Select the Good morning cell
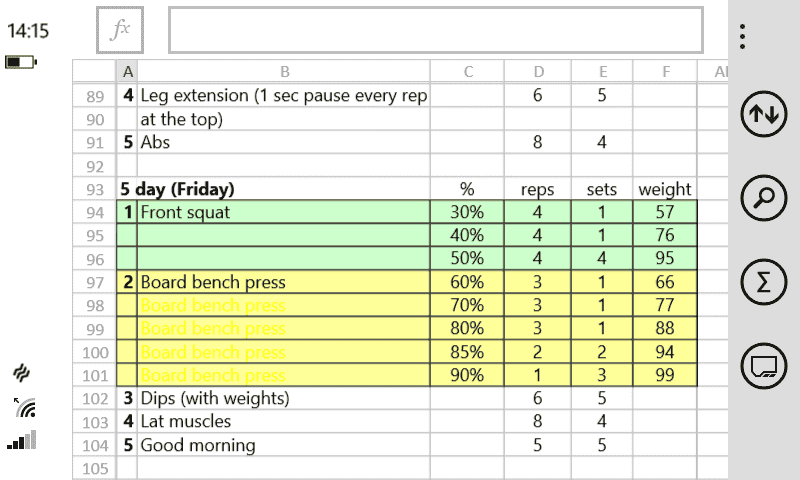800x480 pixels. 284,446
